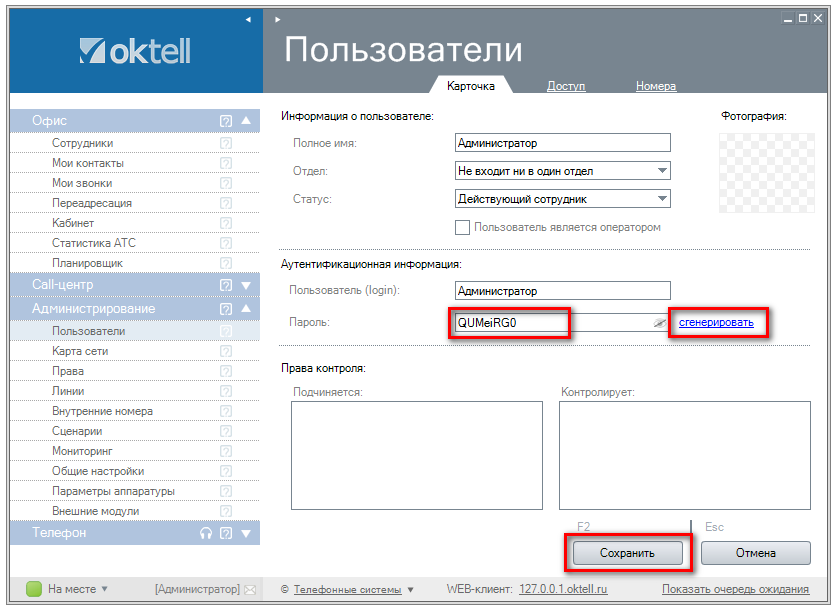The width and height of the screenshot is (836, 609).
Task: Open the Отдел dropdown list
Action: (x=662, y=171)
